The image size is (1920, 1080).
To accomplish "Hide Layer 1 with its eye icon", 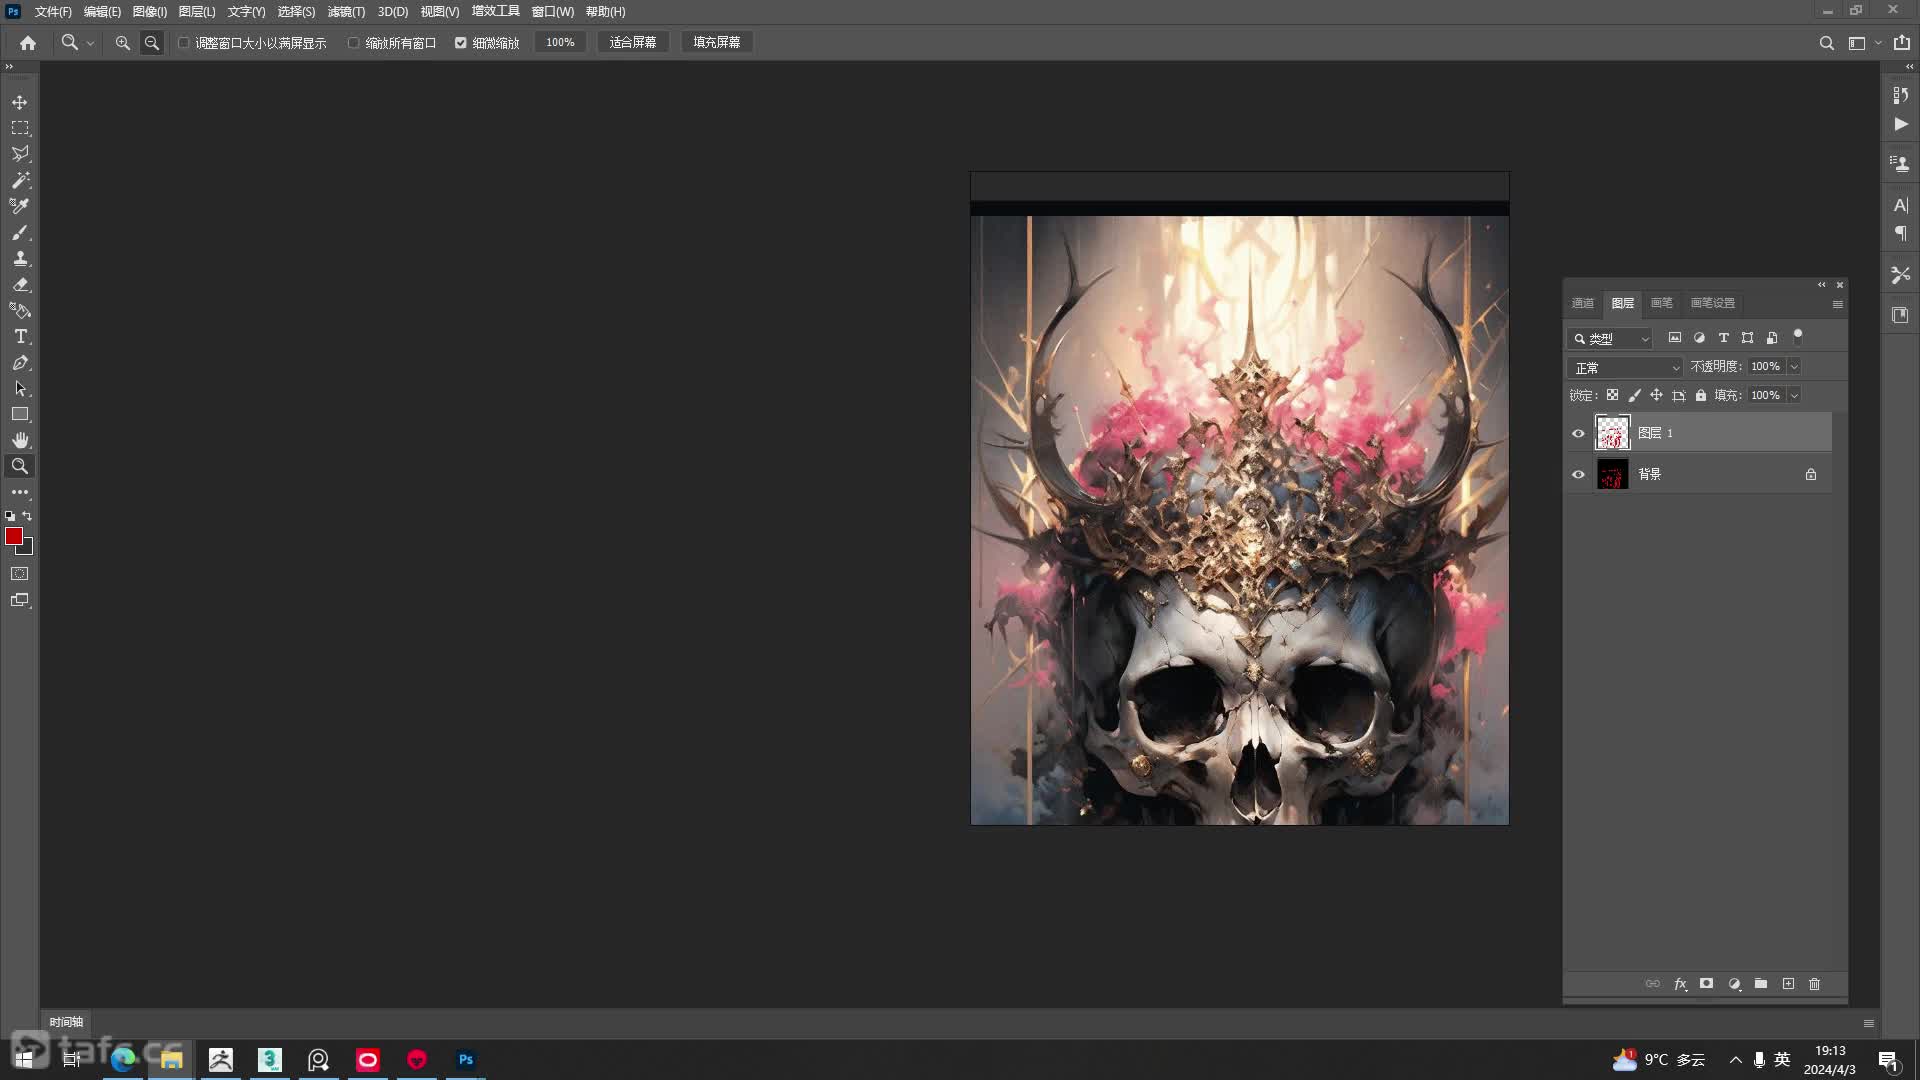I will point(1579,433).
